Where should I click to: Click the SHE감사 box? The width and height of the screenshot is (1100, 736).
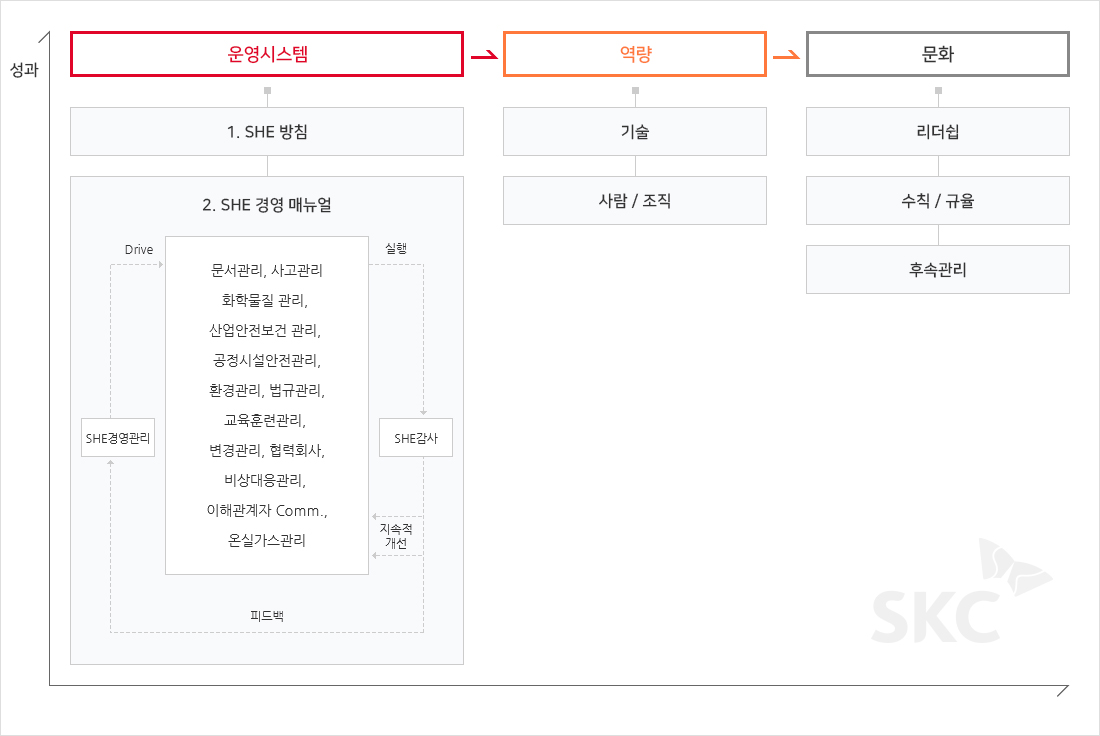[416, 438]
